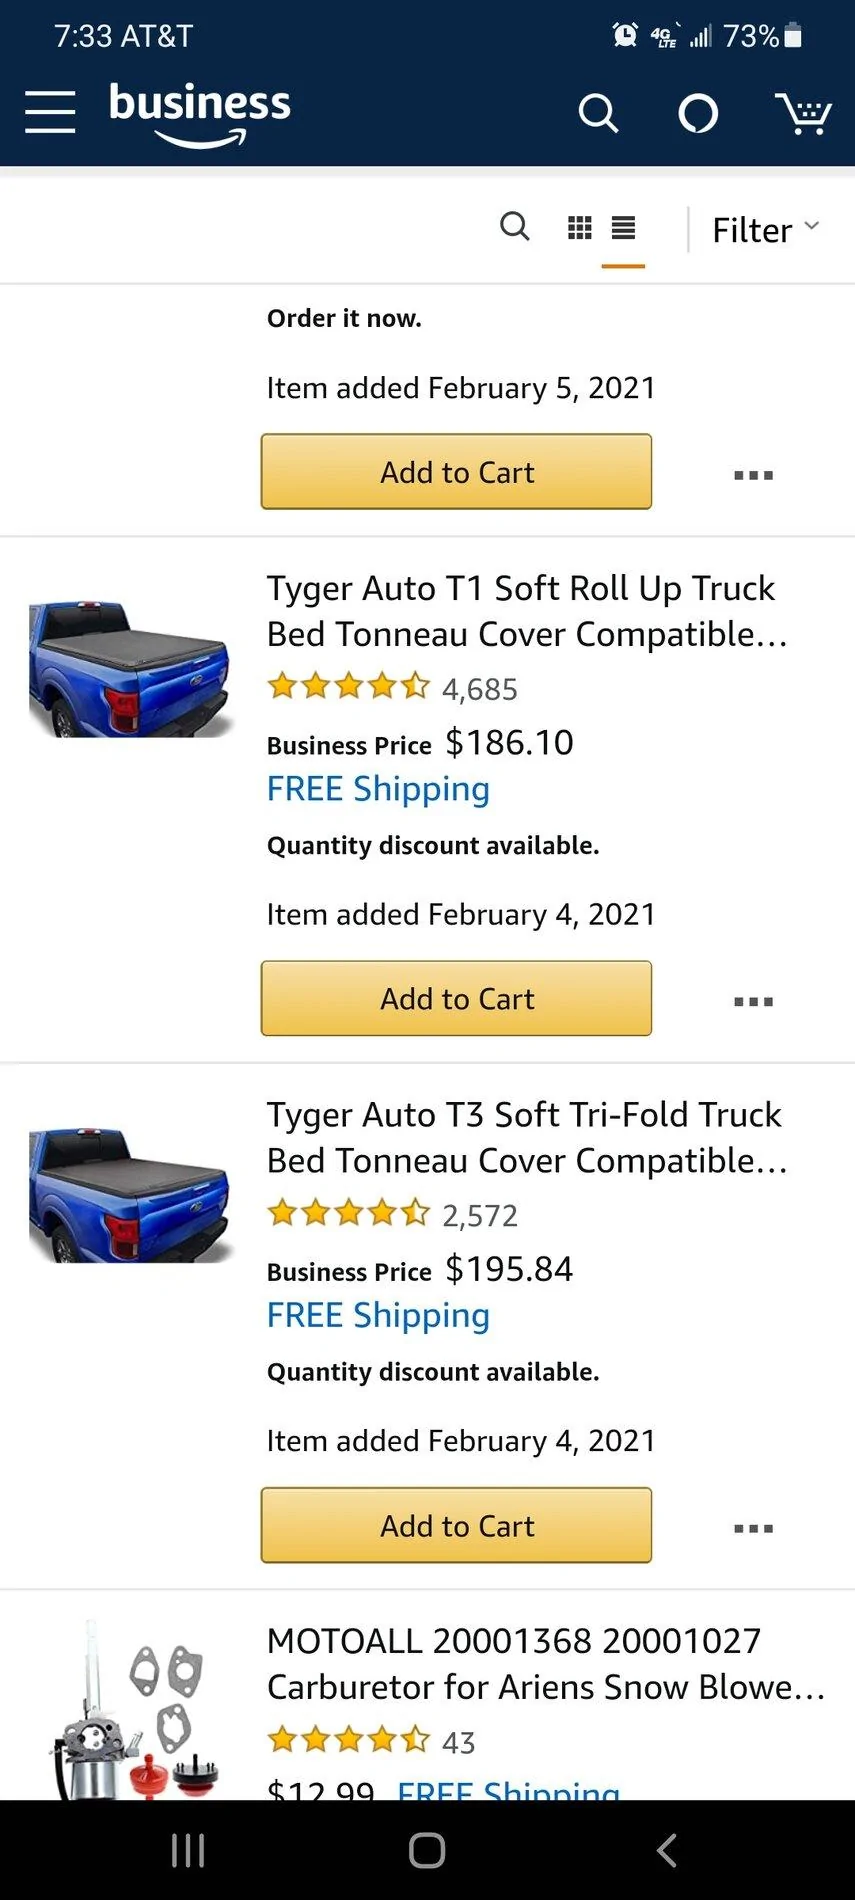This screenshot has height=1900, width=855.
Task: Tap Android recent apps button
Action: (188, 1850)
